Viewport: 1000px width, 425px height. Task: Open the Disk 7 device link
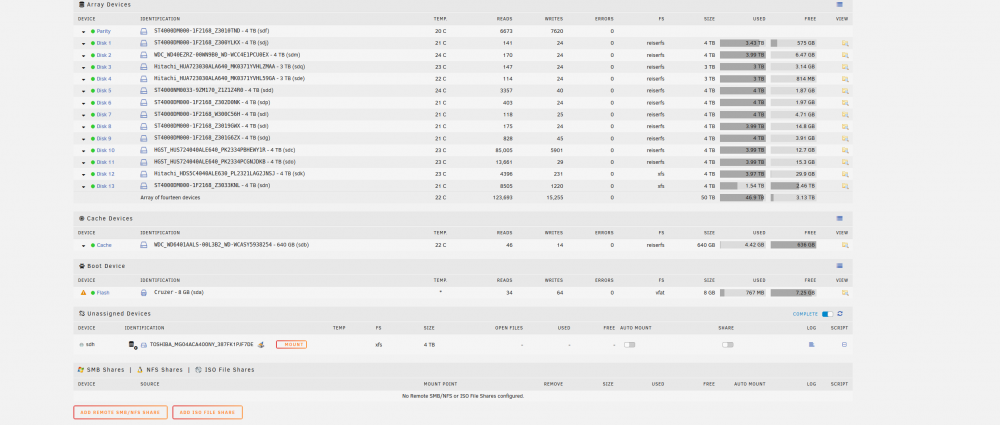[x=104, y=115]
